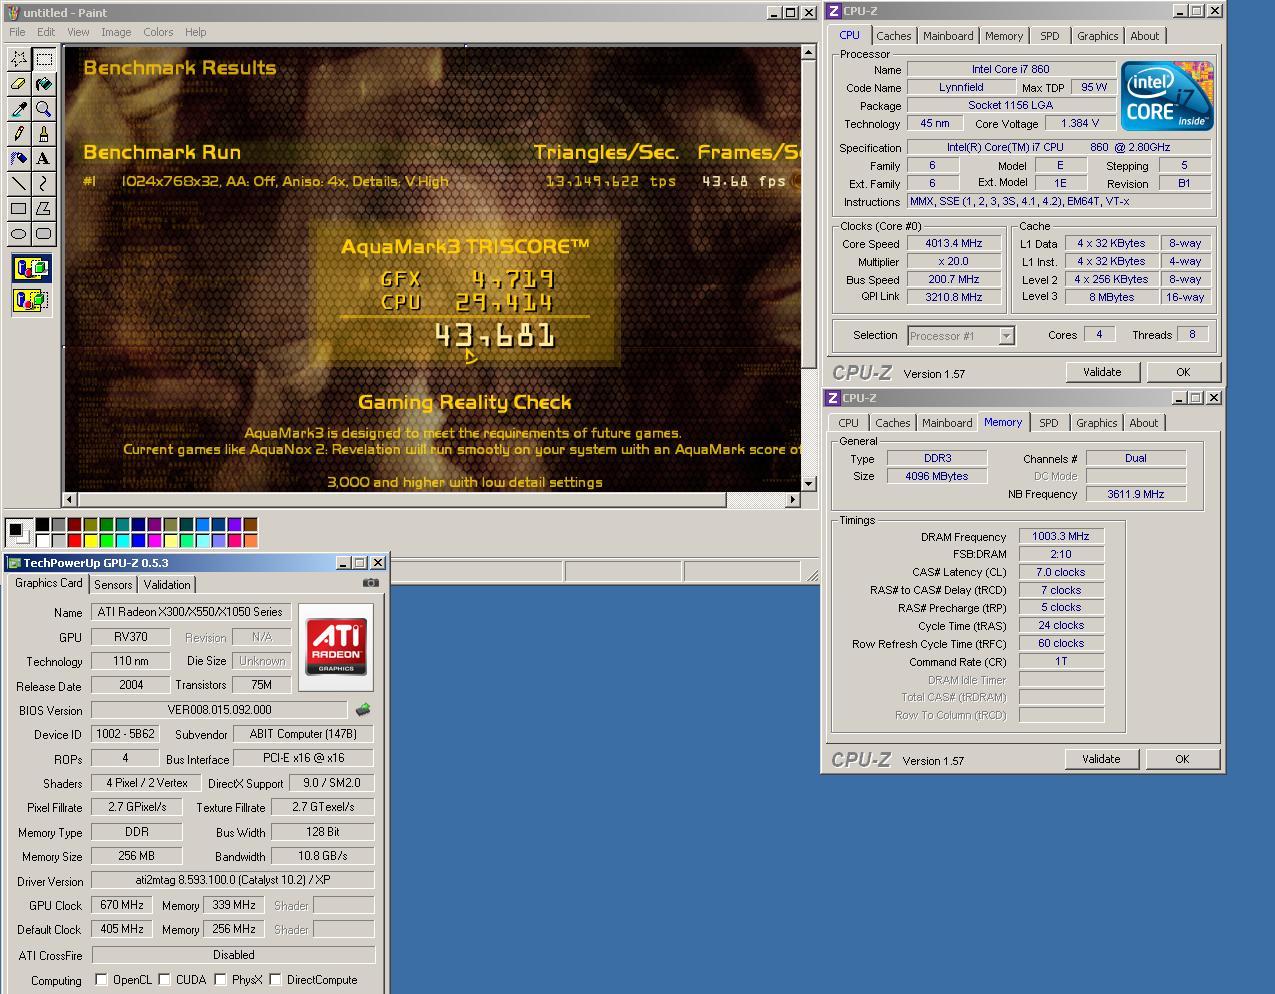The width and height of the screenshot is (1275, 994).
Task: Open Mainboard tab in top CPU-Z window
Action: click(x=948, y=36)
